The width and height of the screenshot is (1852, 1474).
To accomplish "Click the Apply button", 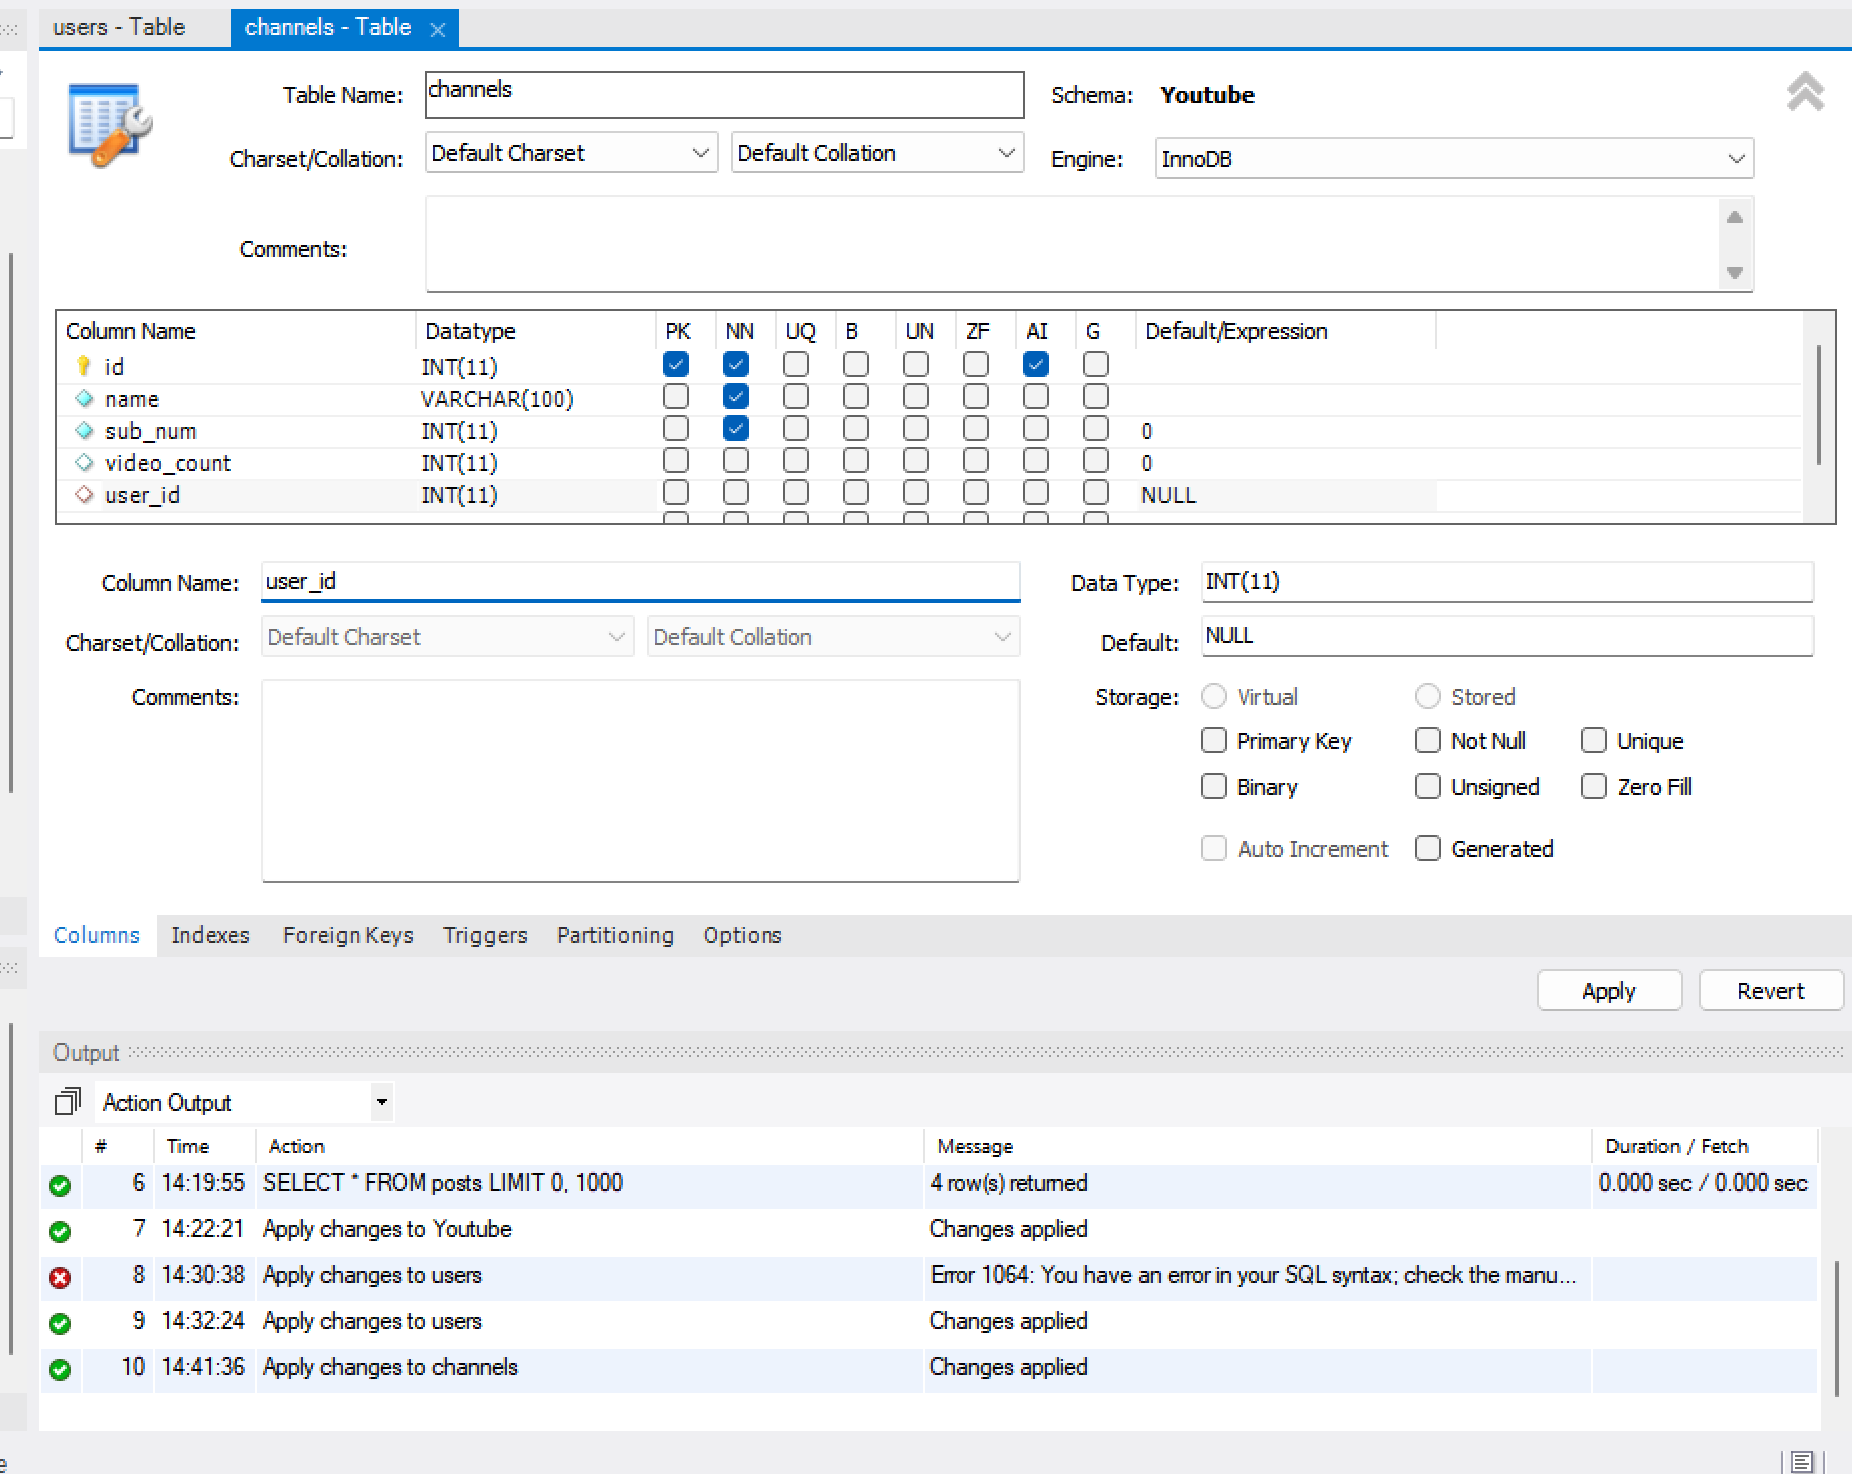I will pyautogui.click(x=1609, y=991).
